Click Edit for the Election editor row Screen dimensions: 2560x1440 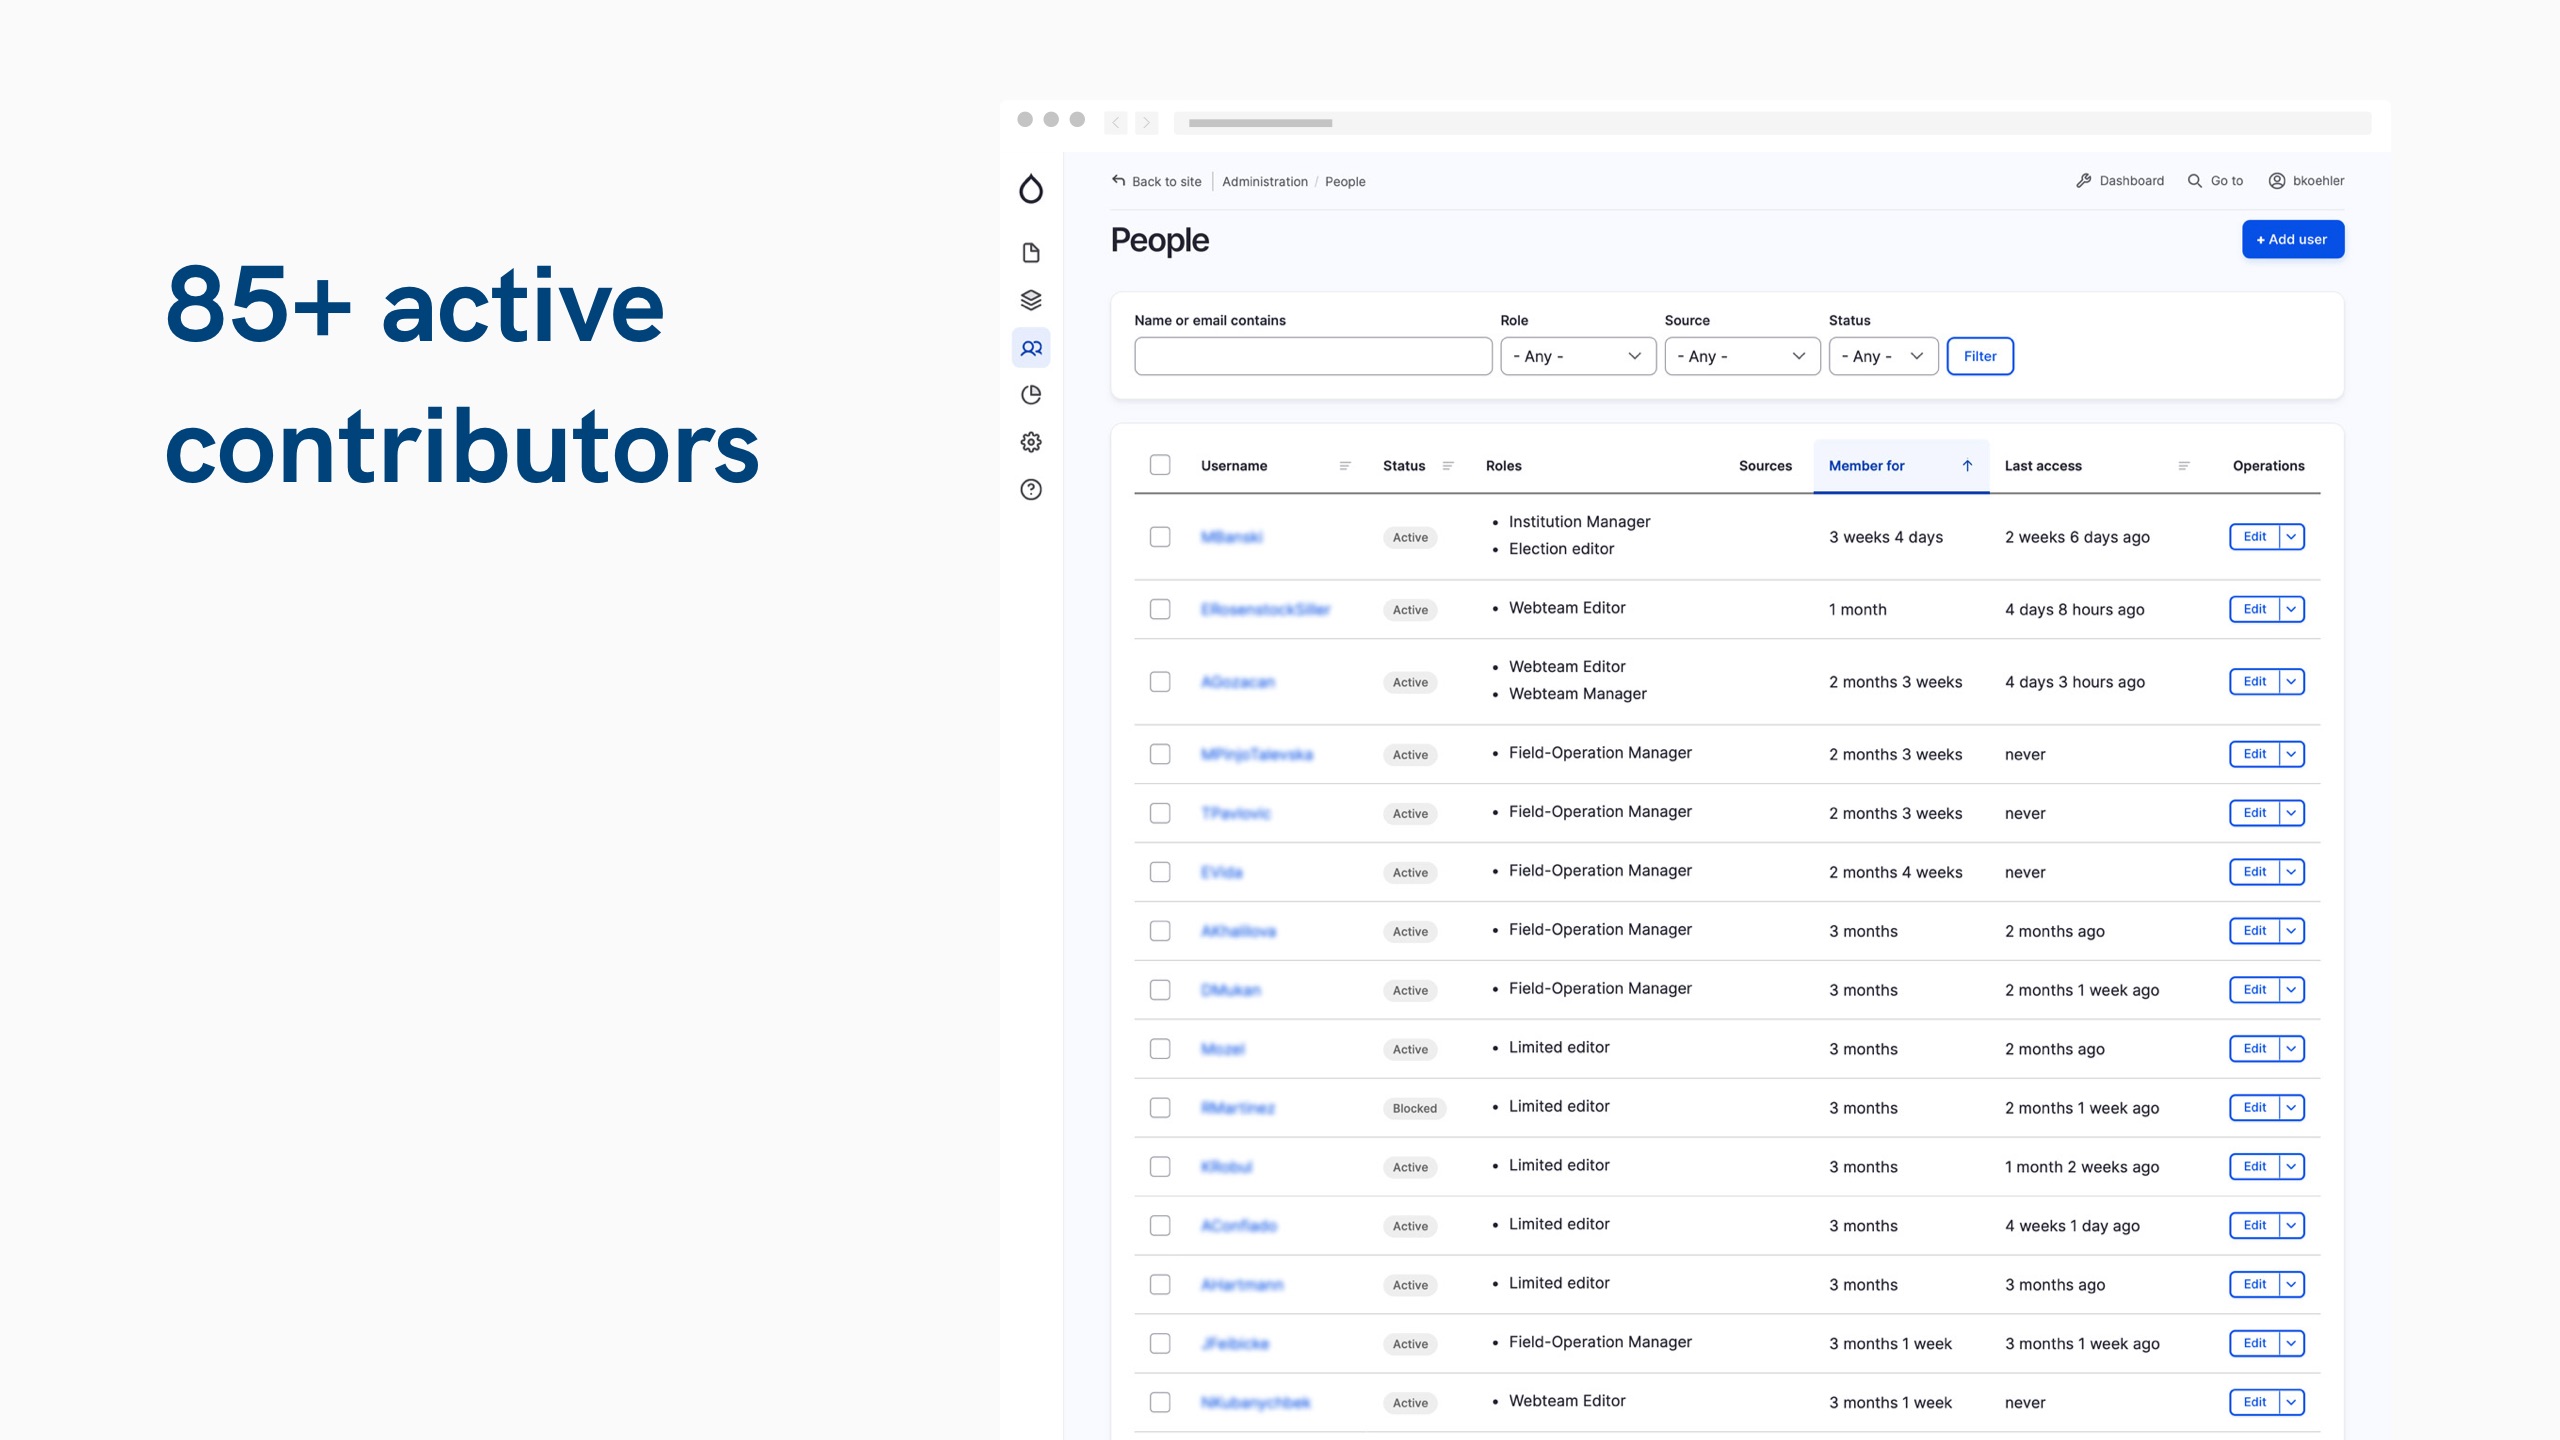(x=2255, y=537)
